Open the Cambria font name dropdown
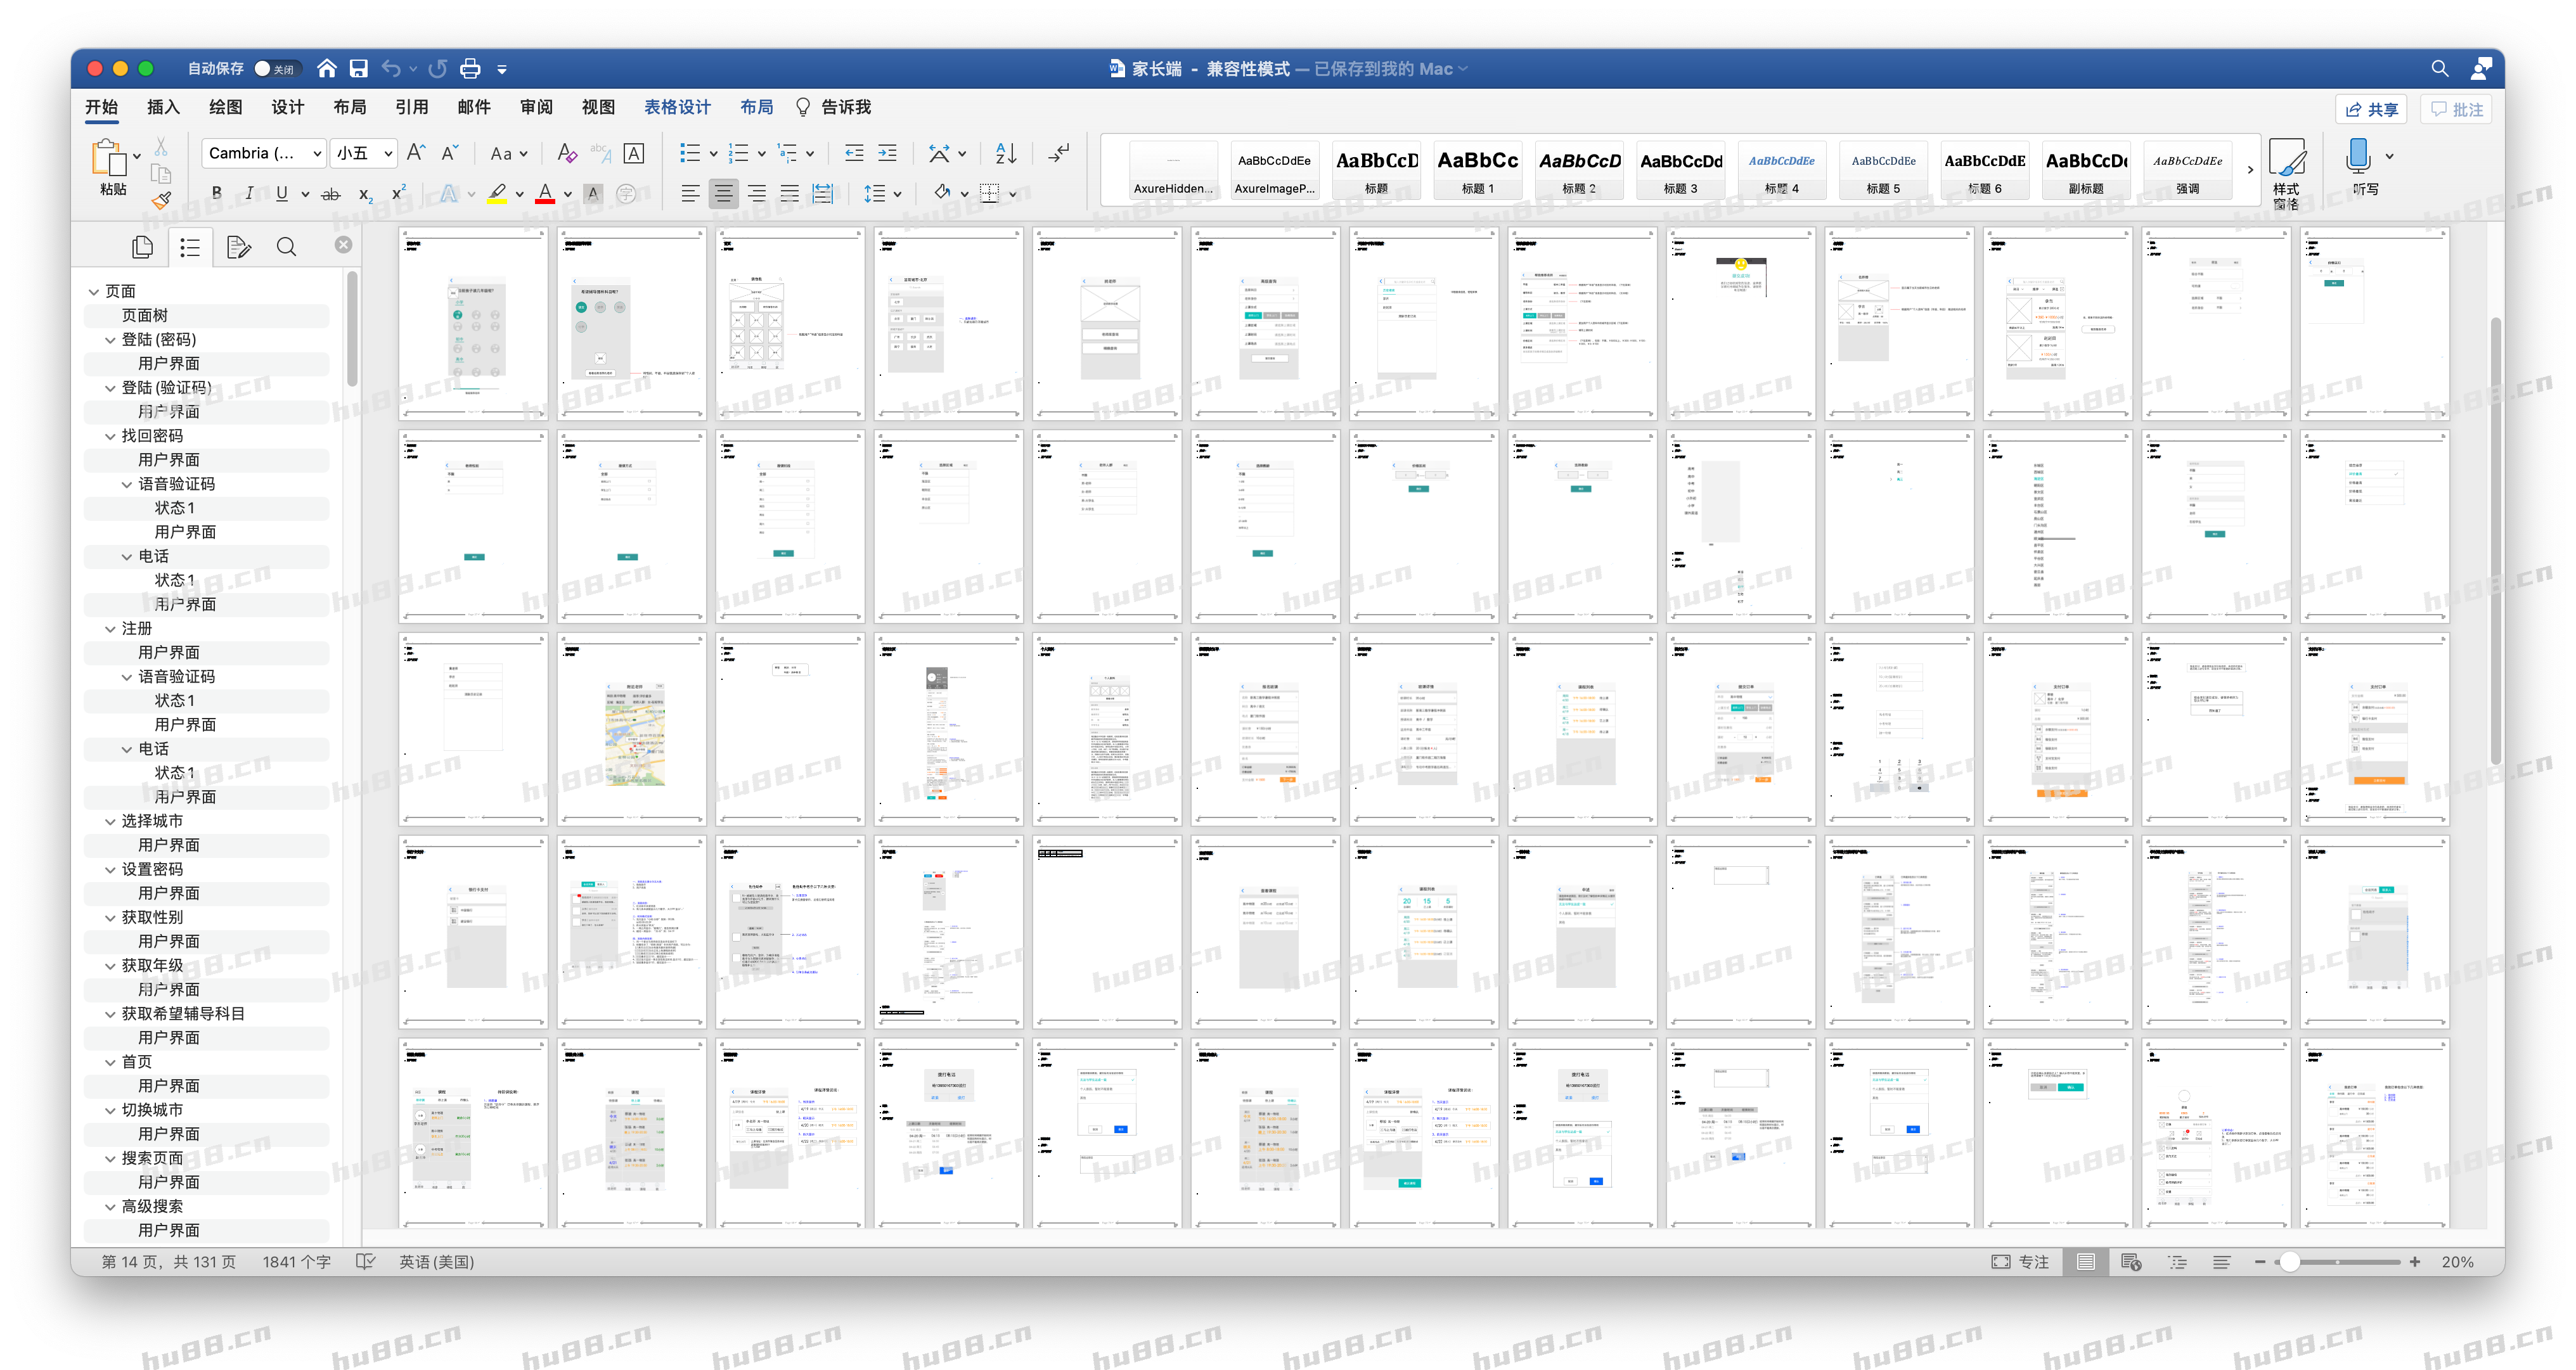The image size is (2576, 1370). (317, 153)
